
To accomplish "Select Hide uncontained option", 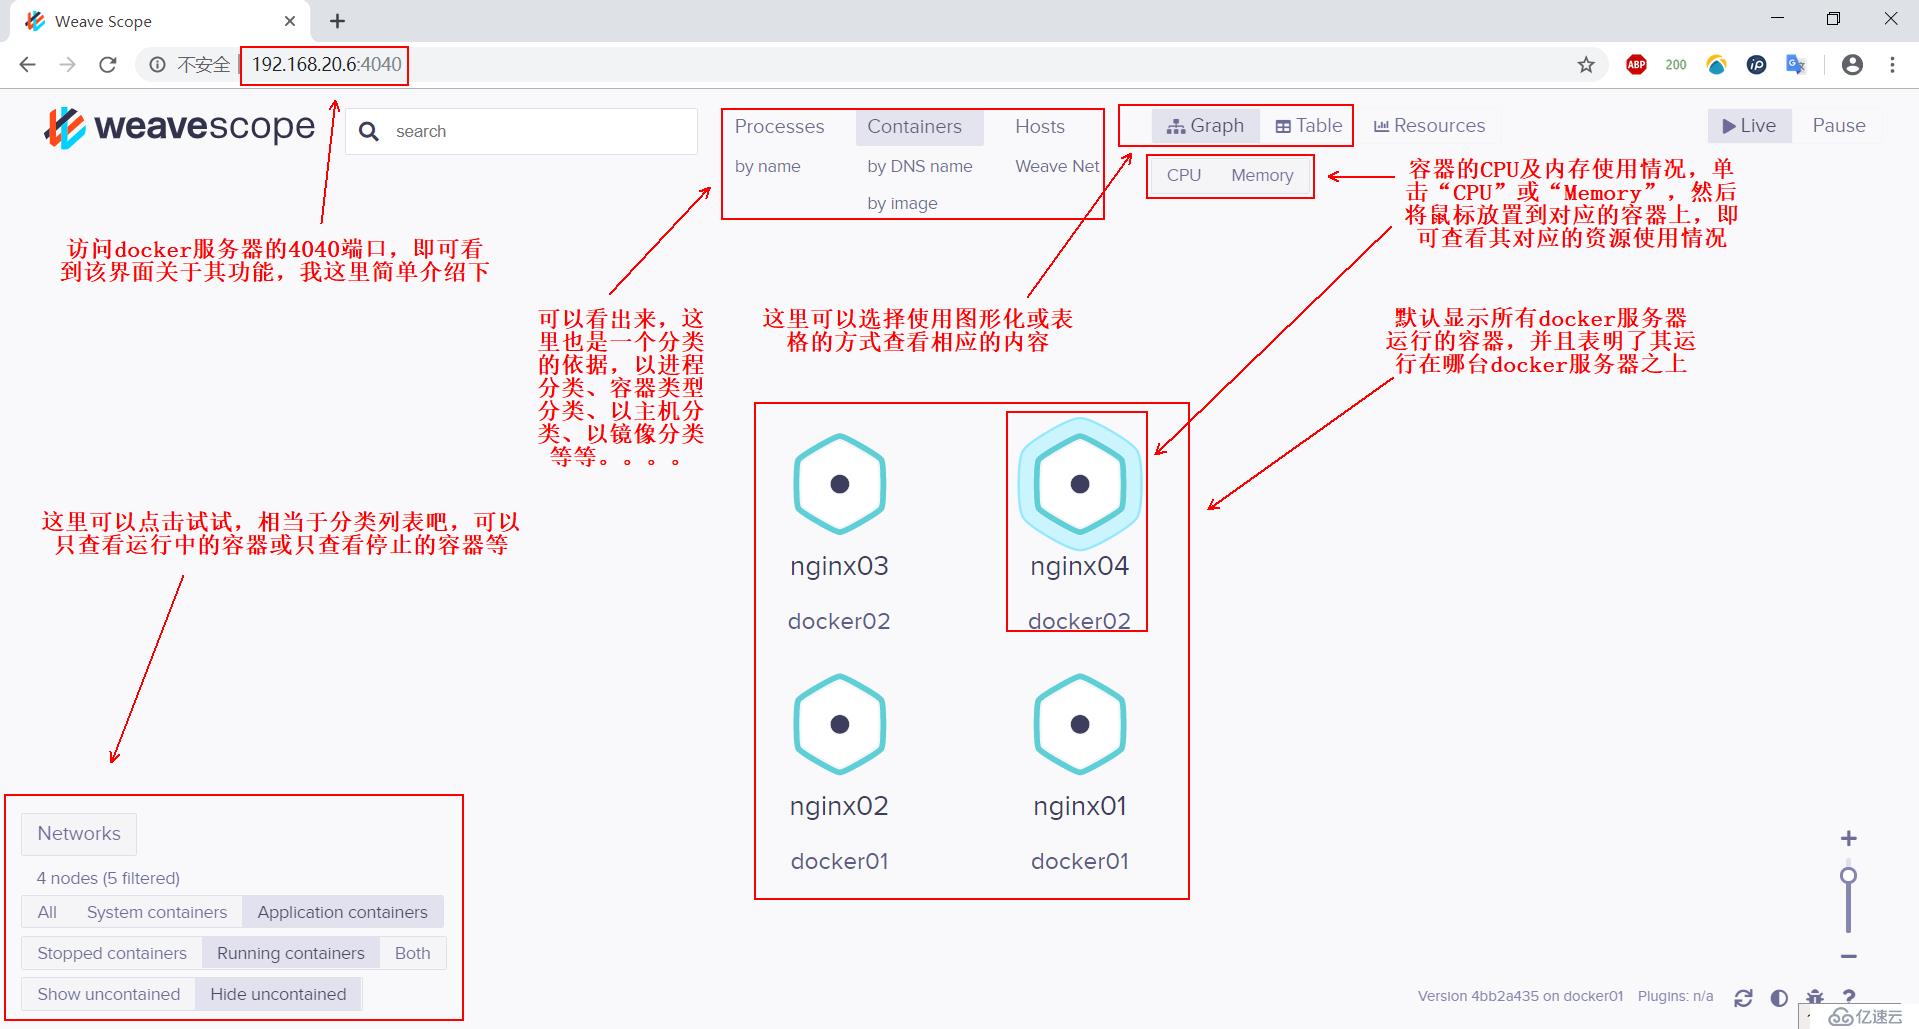I will point(278,994).
